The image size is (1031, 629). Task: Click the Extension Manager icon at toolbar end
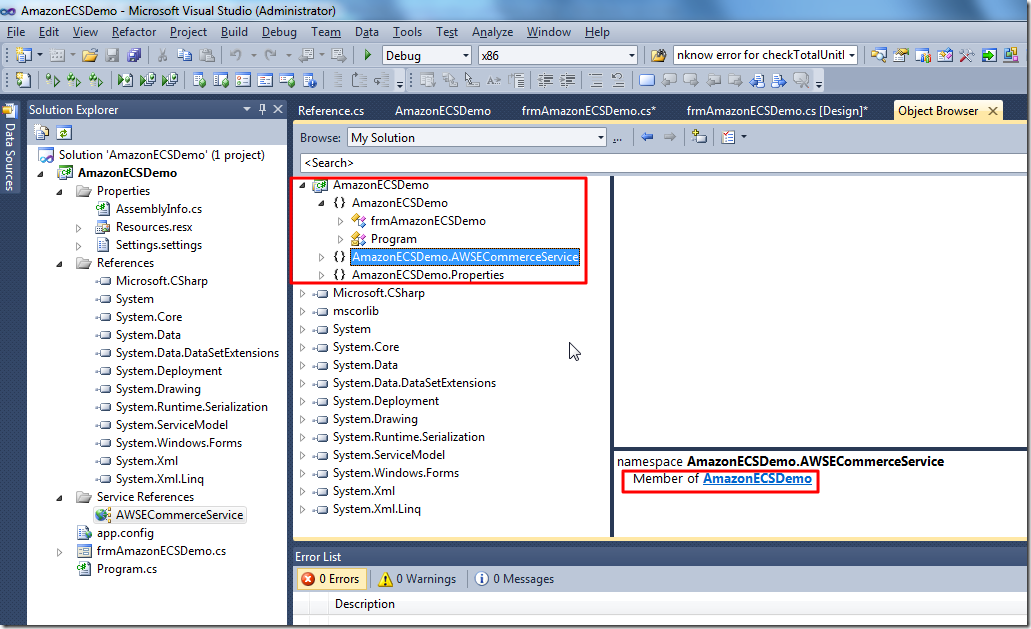point(1011,55)
